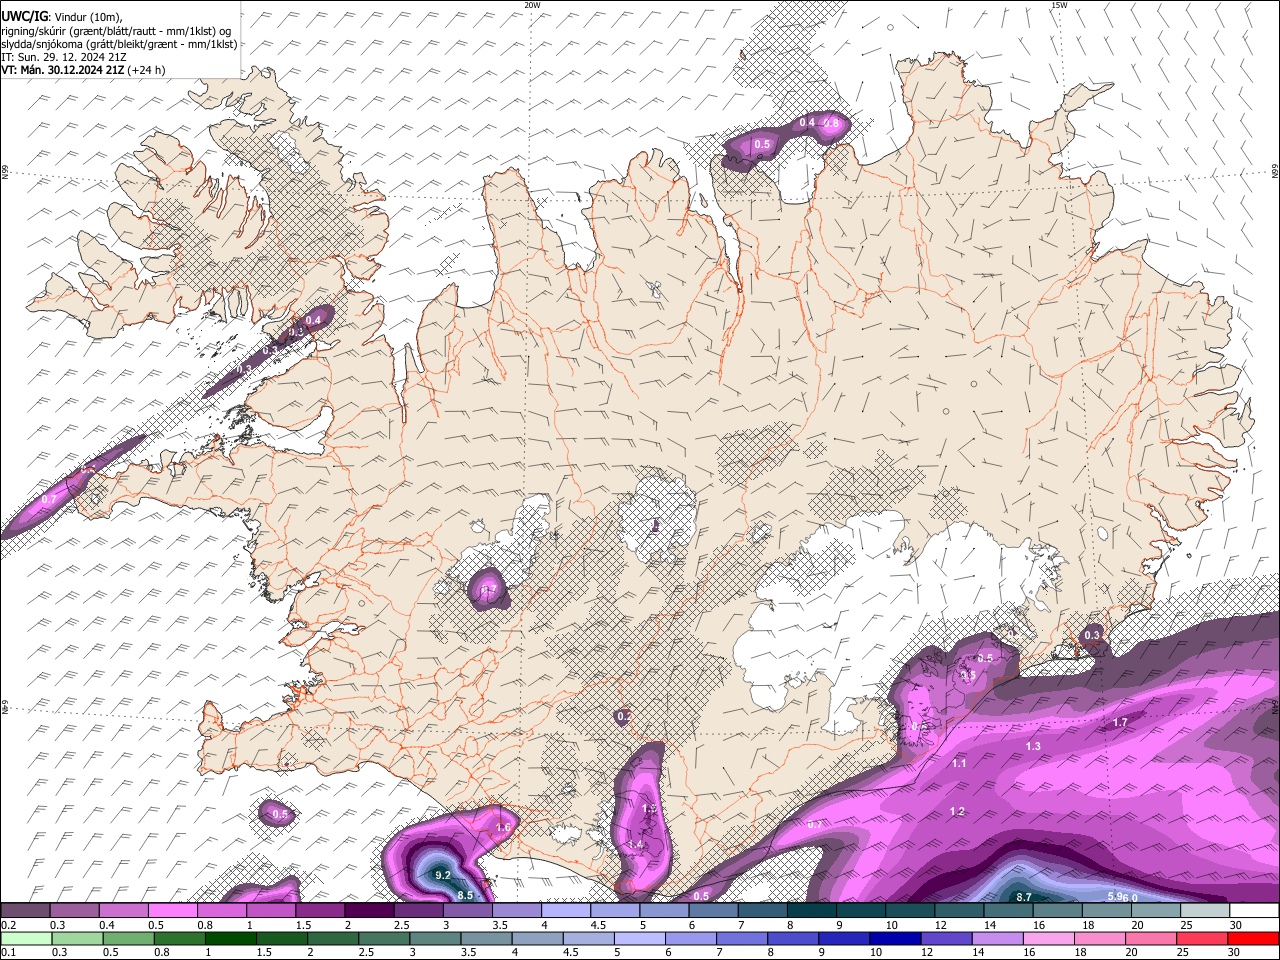Click the '1.3' precipitation value on the map
The image size is (1280, 960).
[1033, 746]
